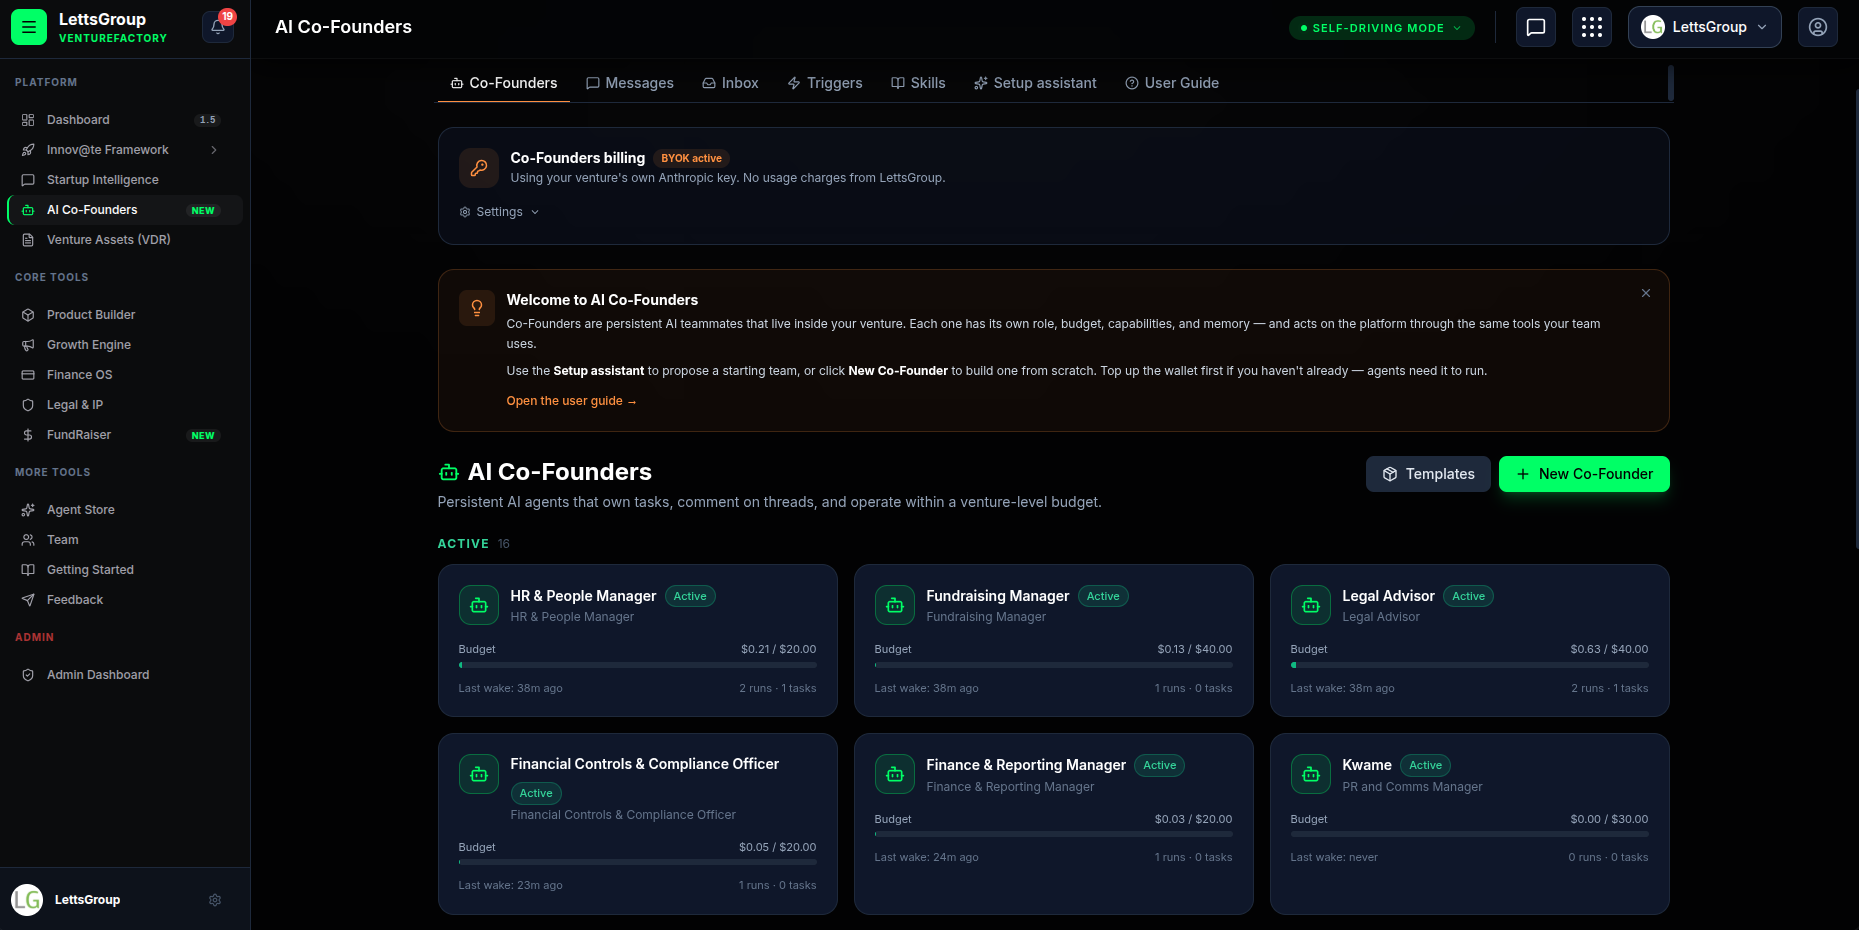Dismiss the Welcome to AI Co-Founders banner
This screenshot has height=930, width=1859.
pyautogui.click(x=1646, y=293)
